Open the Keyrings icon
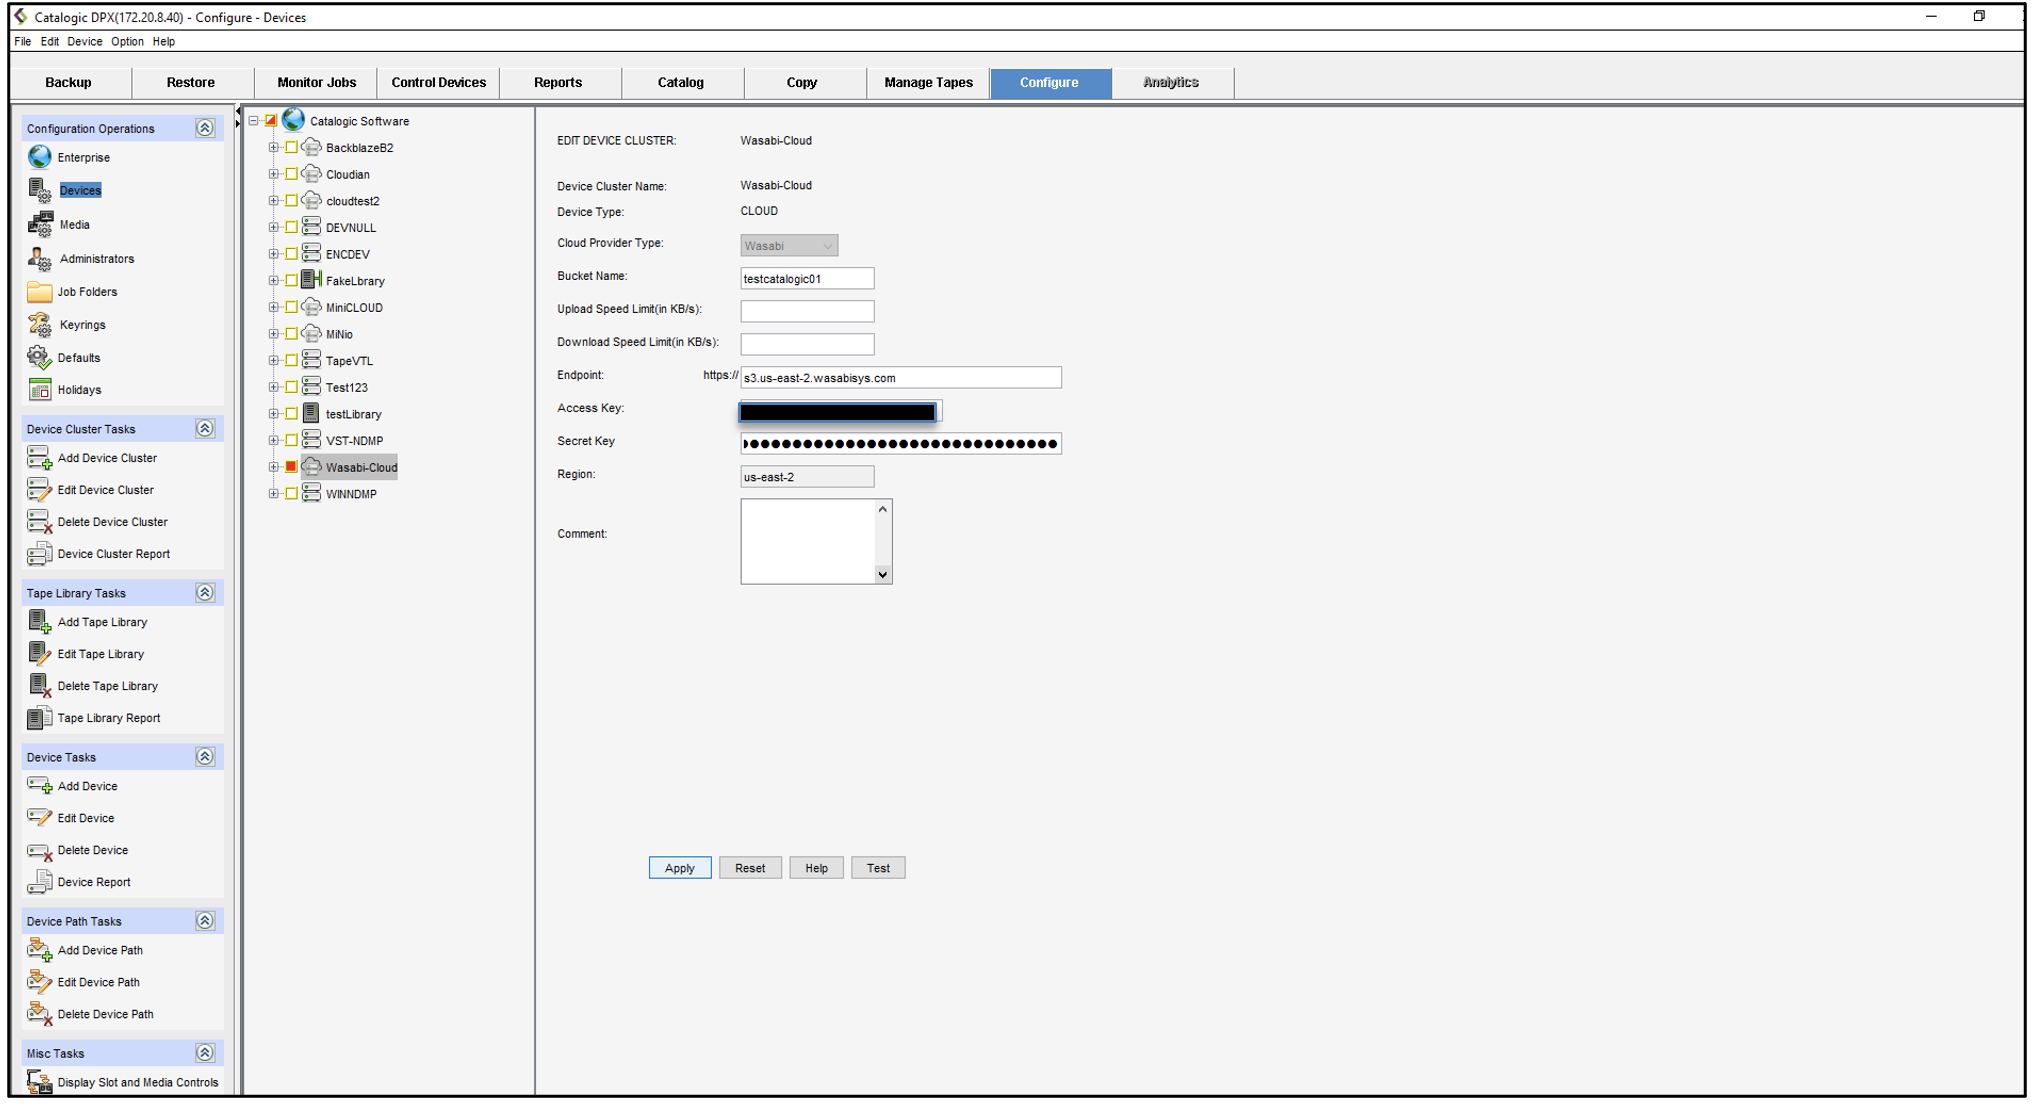Image resolution: width=2036 pixels, height=1104 pixels. click(x=40, y=324)
